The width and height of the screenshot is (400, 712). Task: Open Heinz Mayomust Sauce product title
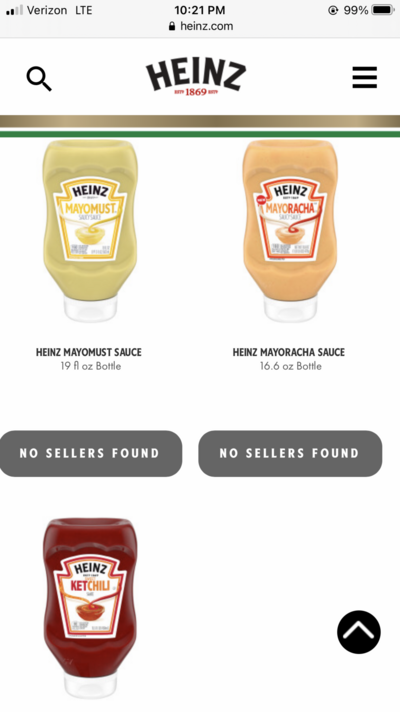tap(89, 352)
